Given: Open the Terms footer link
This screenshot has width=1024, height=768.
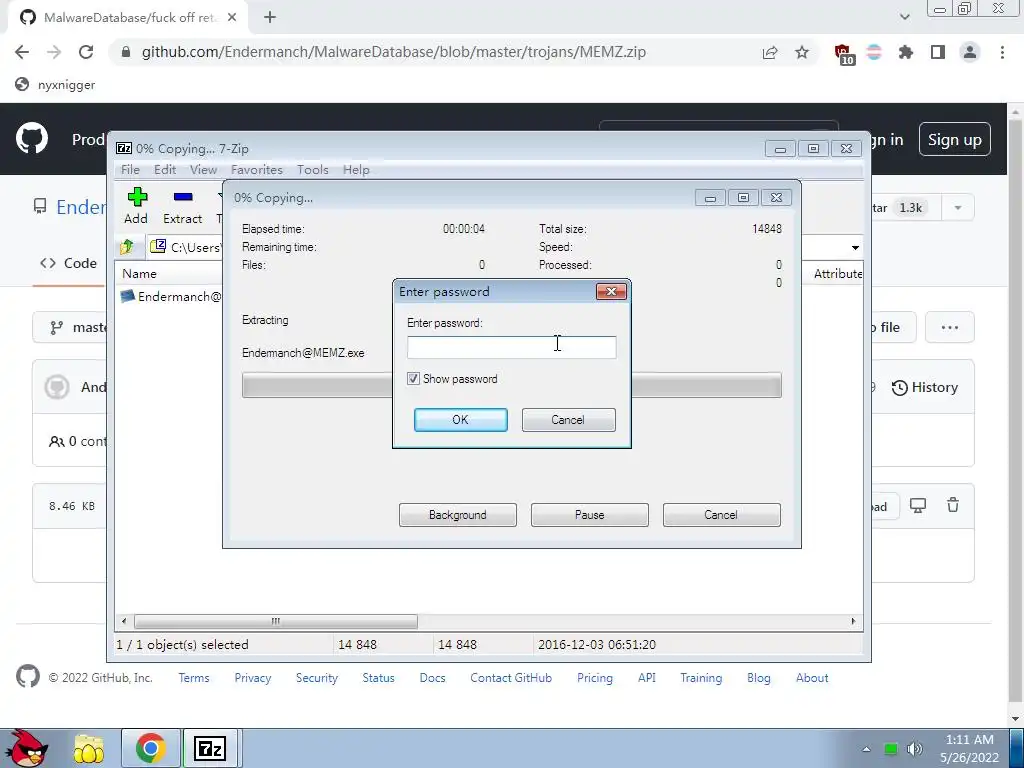Looking at the screenshot, I should 194,678.
